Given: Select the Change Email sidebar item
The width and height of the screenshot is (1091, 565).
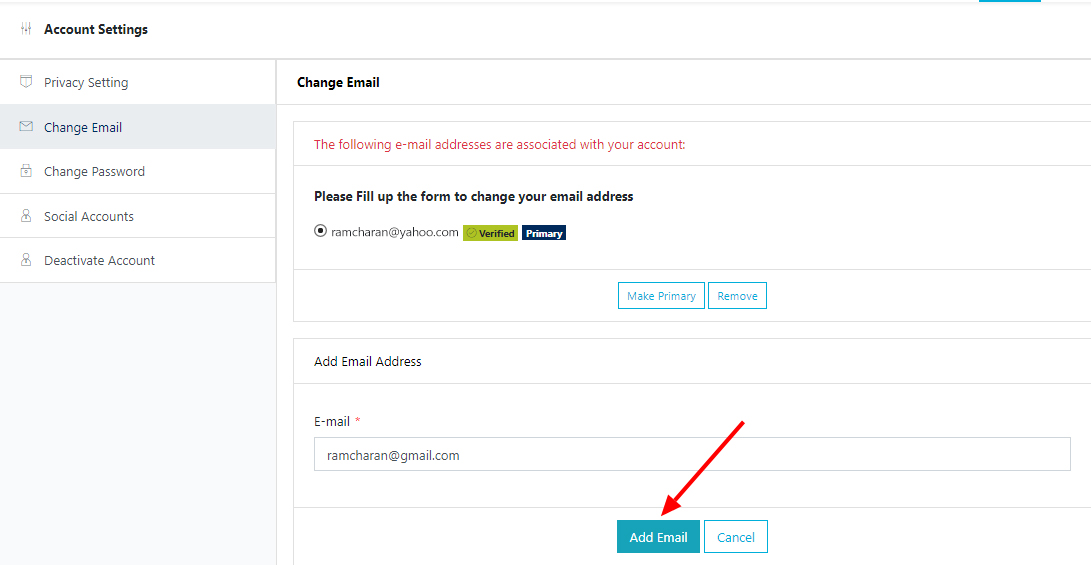Looking at the screenshot, I should tap(83, 128).
